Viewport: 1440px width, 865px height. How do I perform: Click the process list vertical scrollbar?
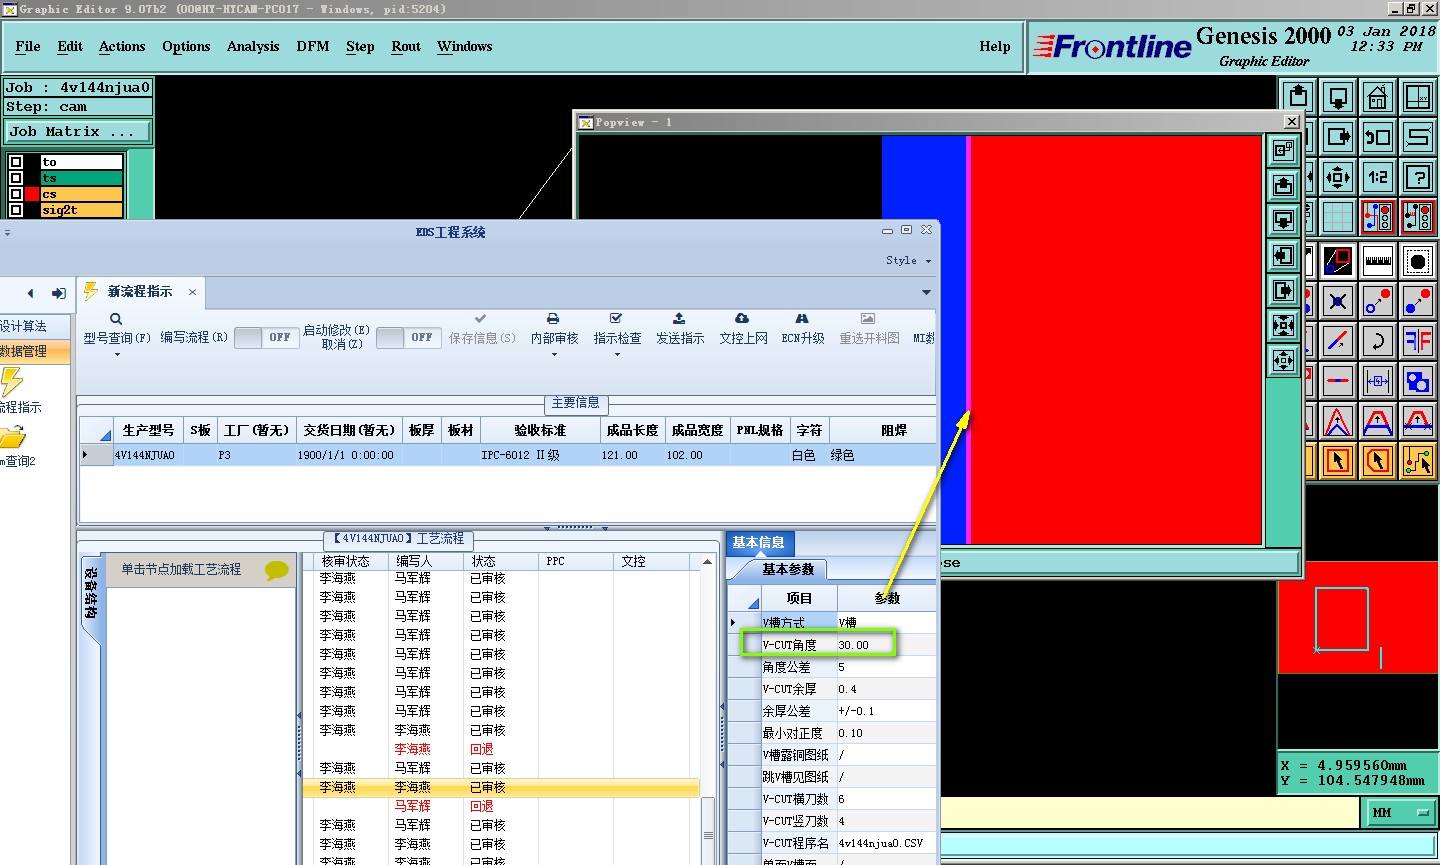[708, 710]
